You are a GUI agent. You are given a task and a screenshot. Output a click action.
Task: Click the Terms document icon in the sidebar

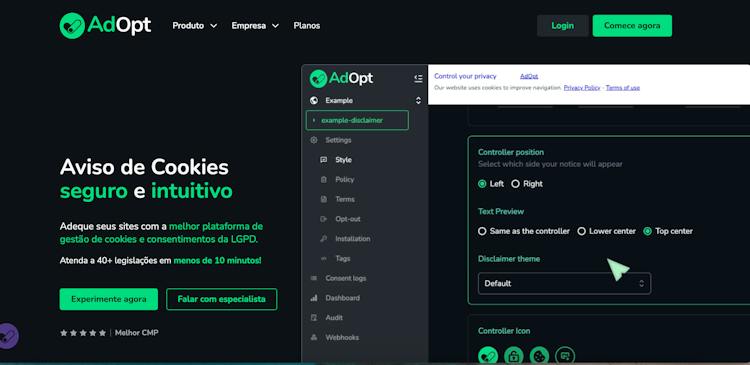pyautogui.click(x=324, y=199)
